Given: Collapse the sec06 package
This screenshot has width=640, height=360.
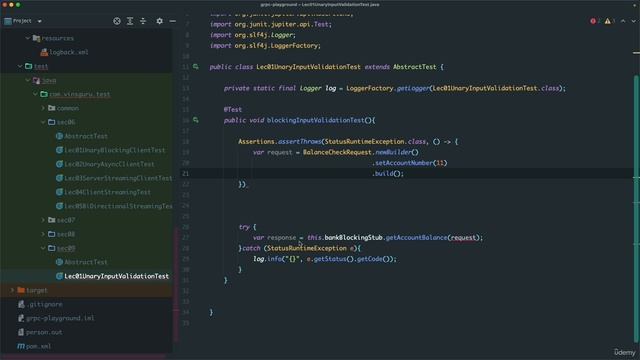Looking at the screenshot, I should tap(43, 122).
